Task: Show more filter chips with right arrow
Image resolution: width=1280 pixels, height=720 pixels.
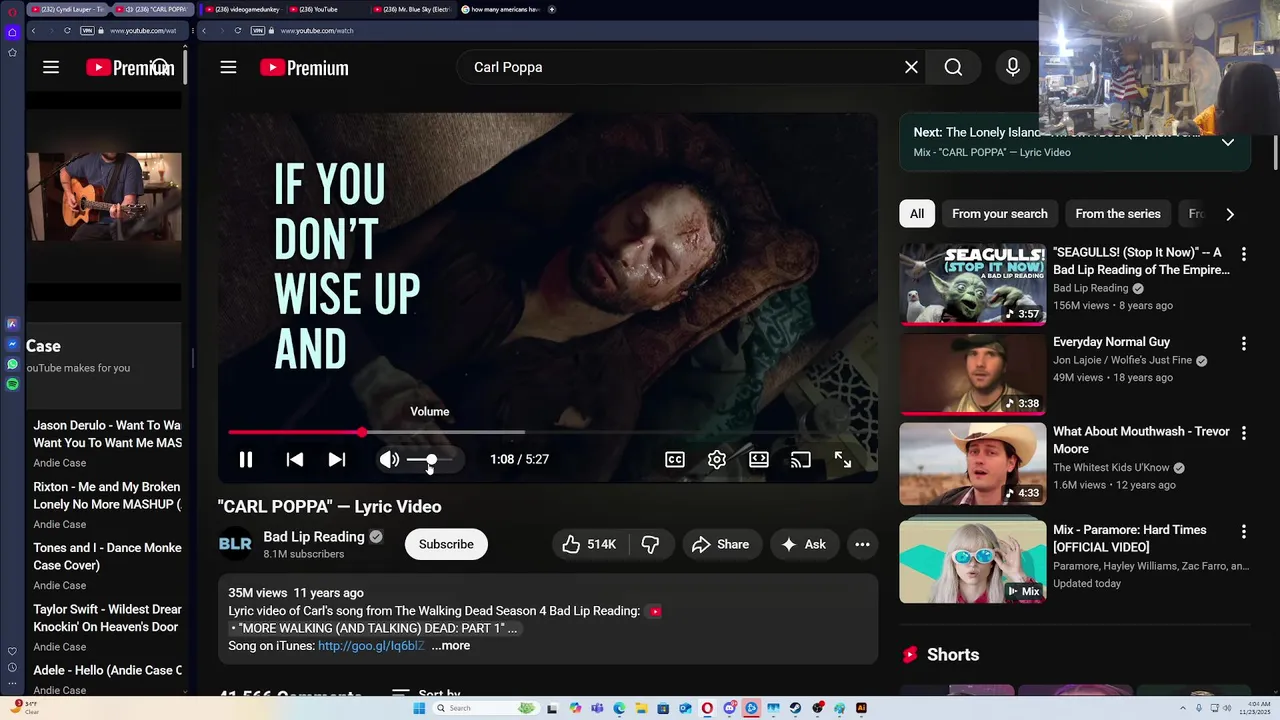Action: pyautogui.click(x=1230, y=214)
